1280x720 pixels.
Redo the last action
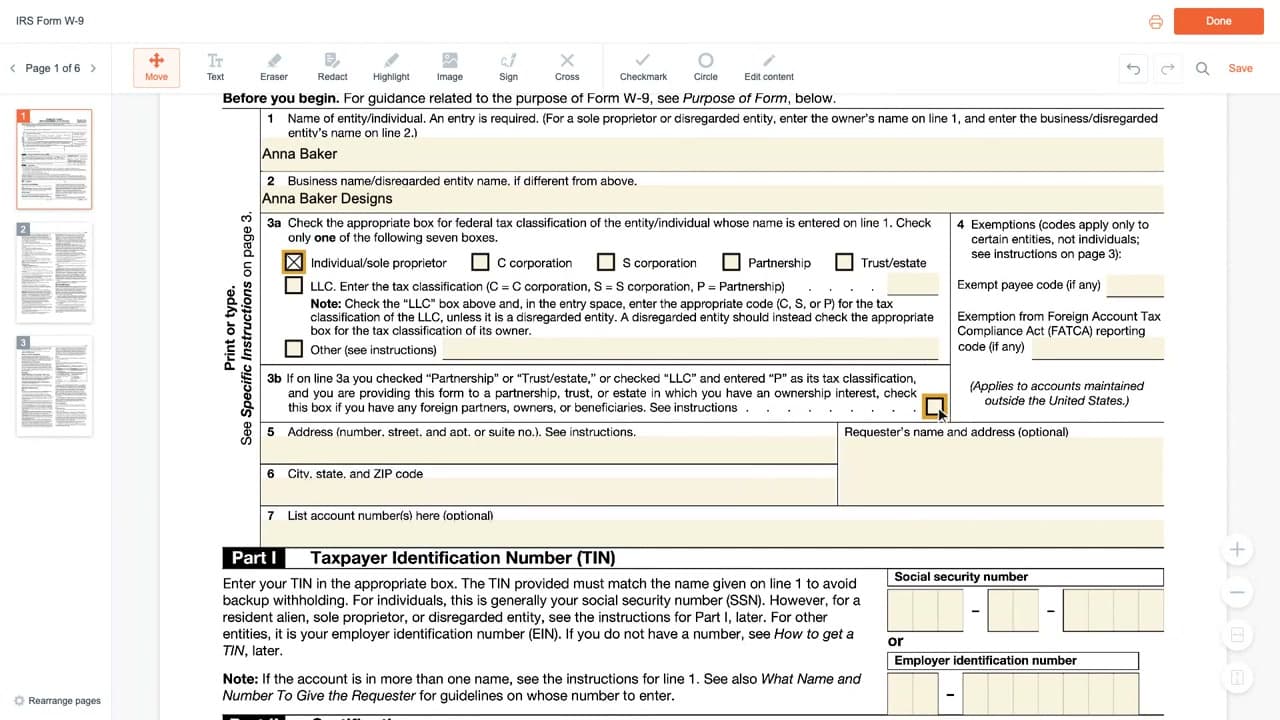click(1167, 68)
